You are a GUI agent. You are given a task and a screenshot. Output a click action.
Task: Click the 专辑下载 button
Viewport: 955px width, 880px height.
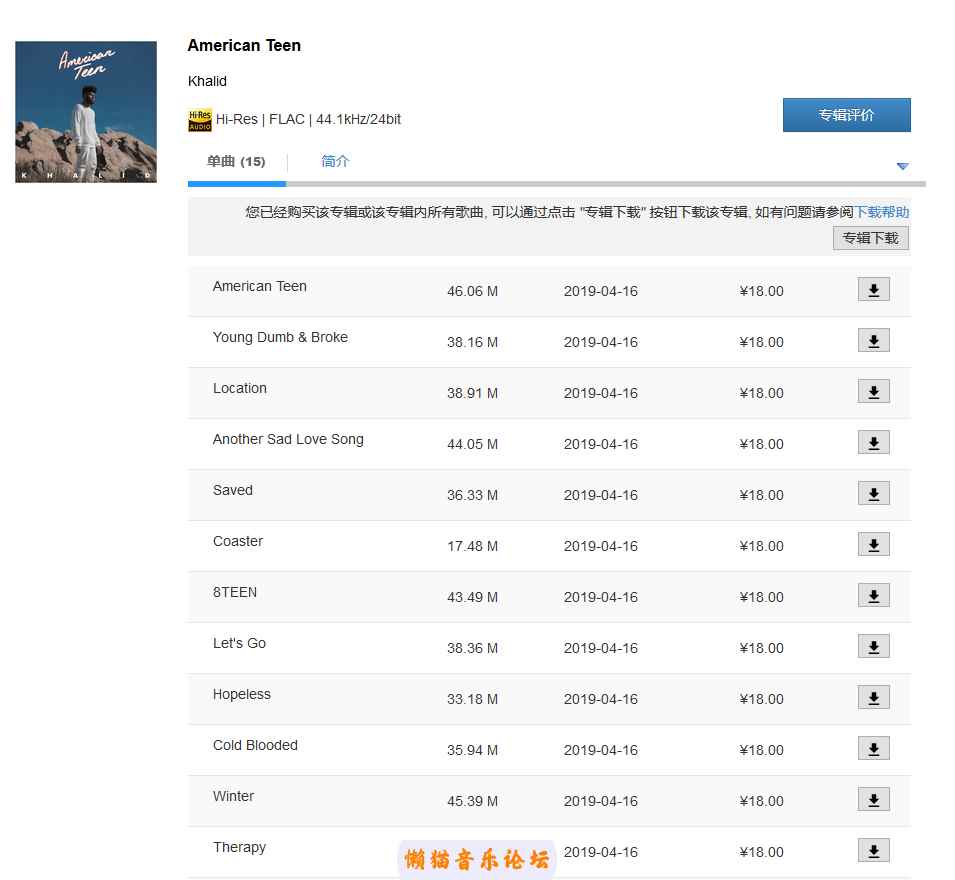870,238
